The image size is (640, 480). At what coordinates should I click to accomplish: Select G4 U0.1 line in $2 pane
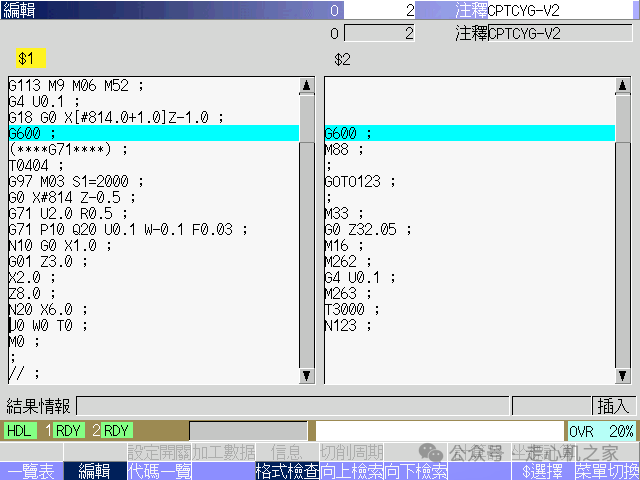[x=470, y=278]
